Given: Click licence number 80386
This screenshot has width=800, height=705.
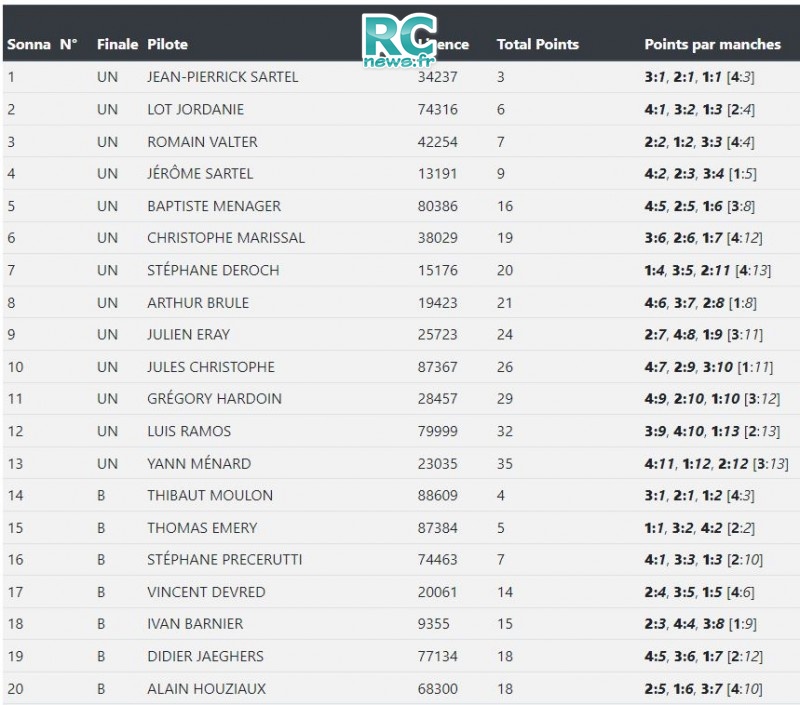Looking at the screenshot, I should [437, 206].
